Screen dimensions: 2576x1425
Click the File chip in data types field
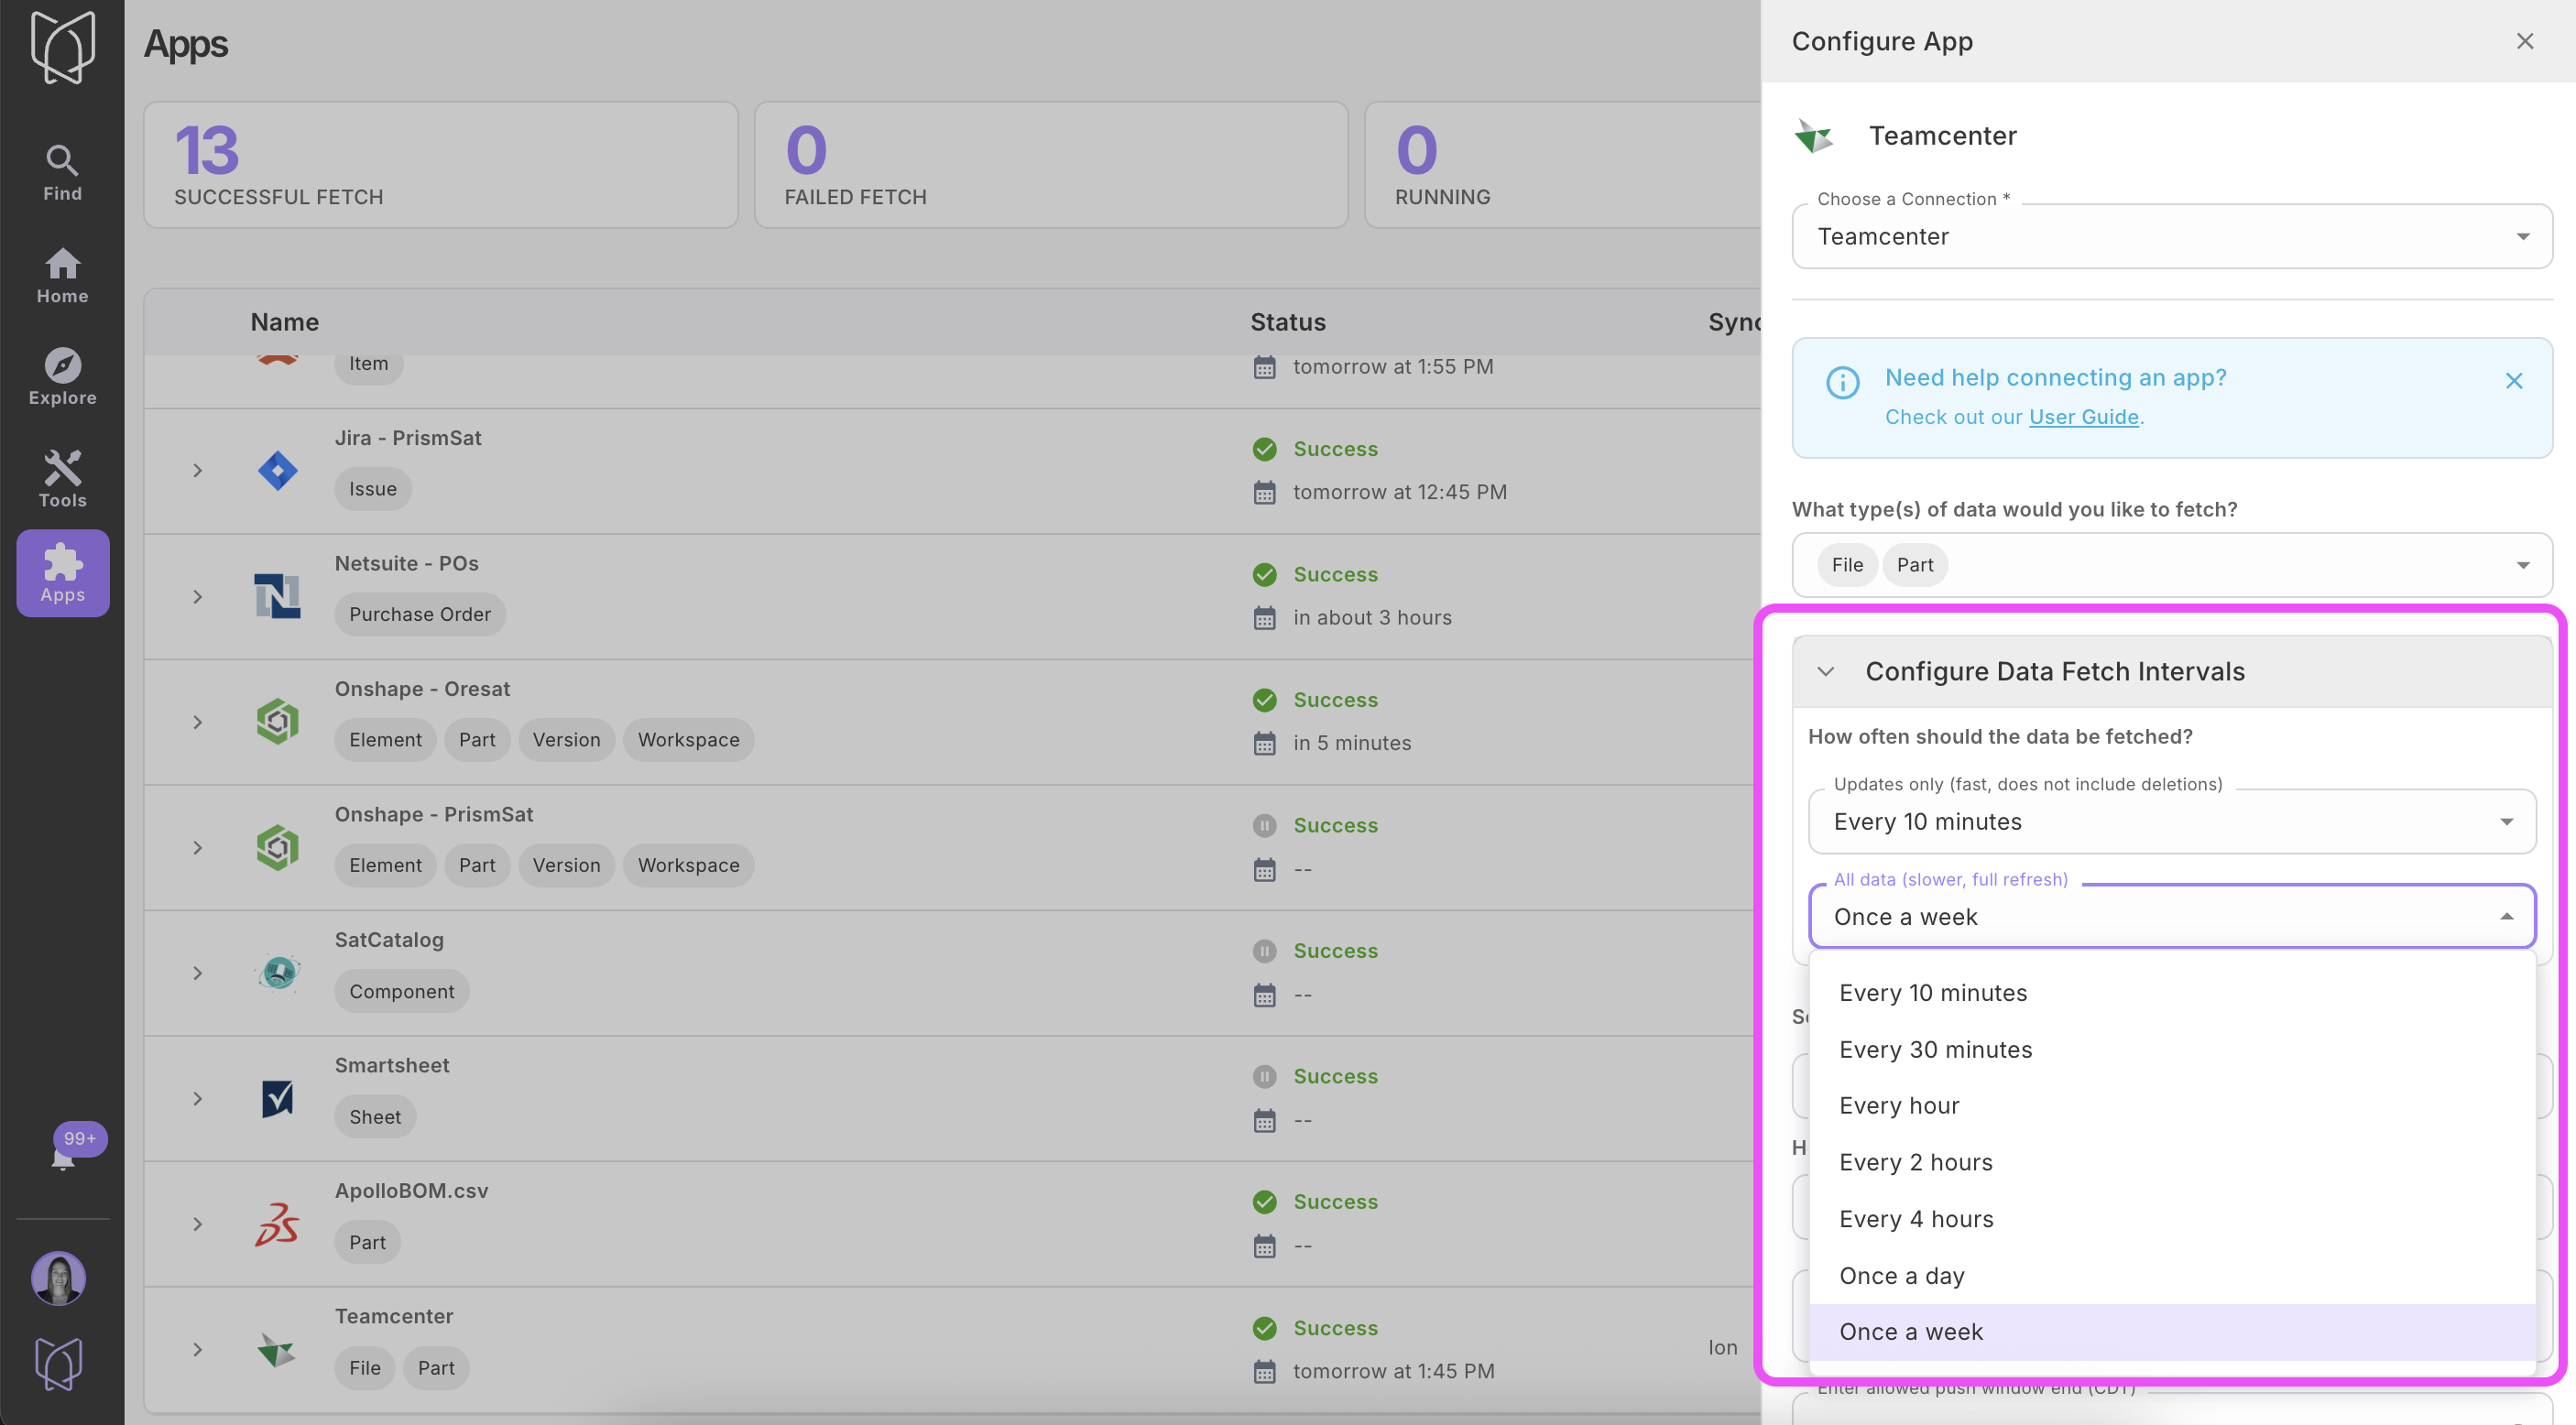tap(1846, 565)
